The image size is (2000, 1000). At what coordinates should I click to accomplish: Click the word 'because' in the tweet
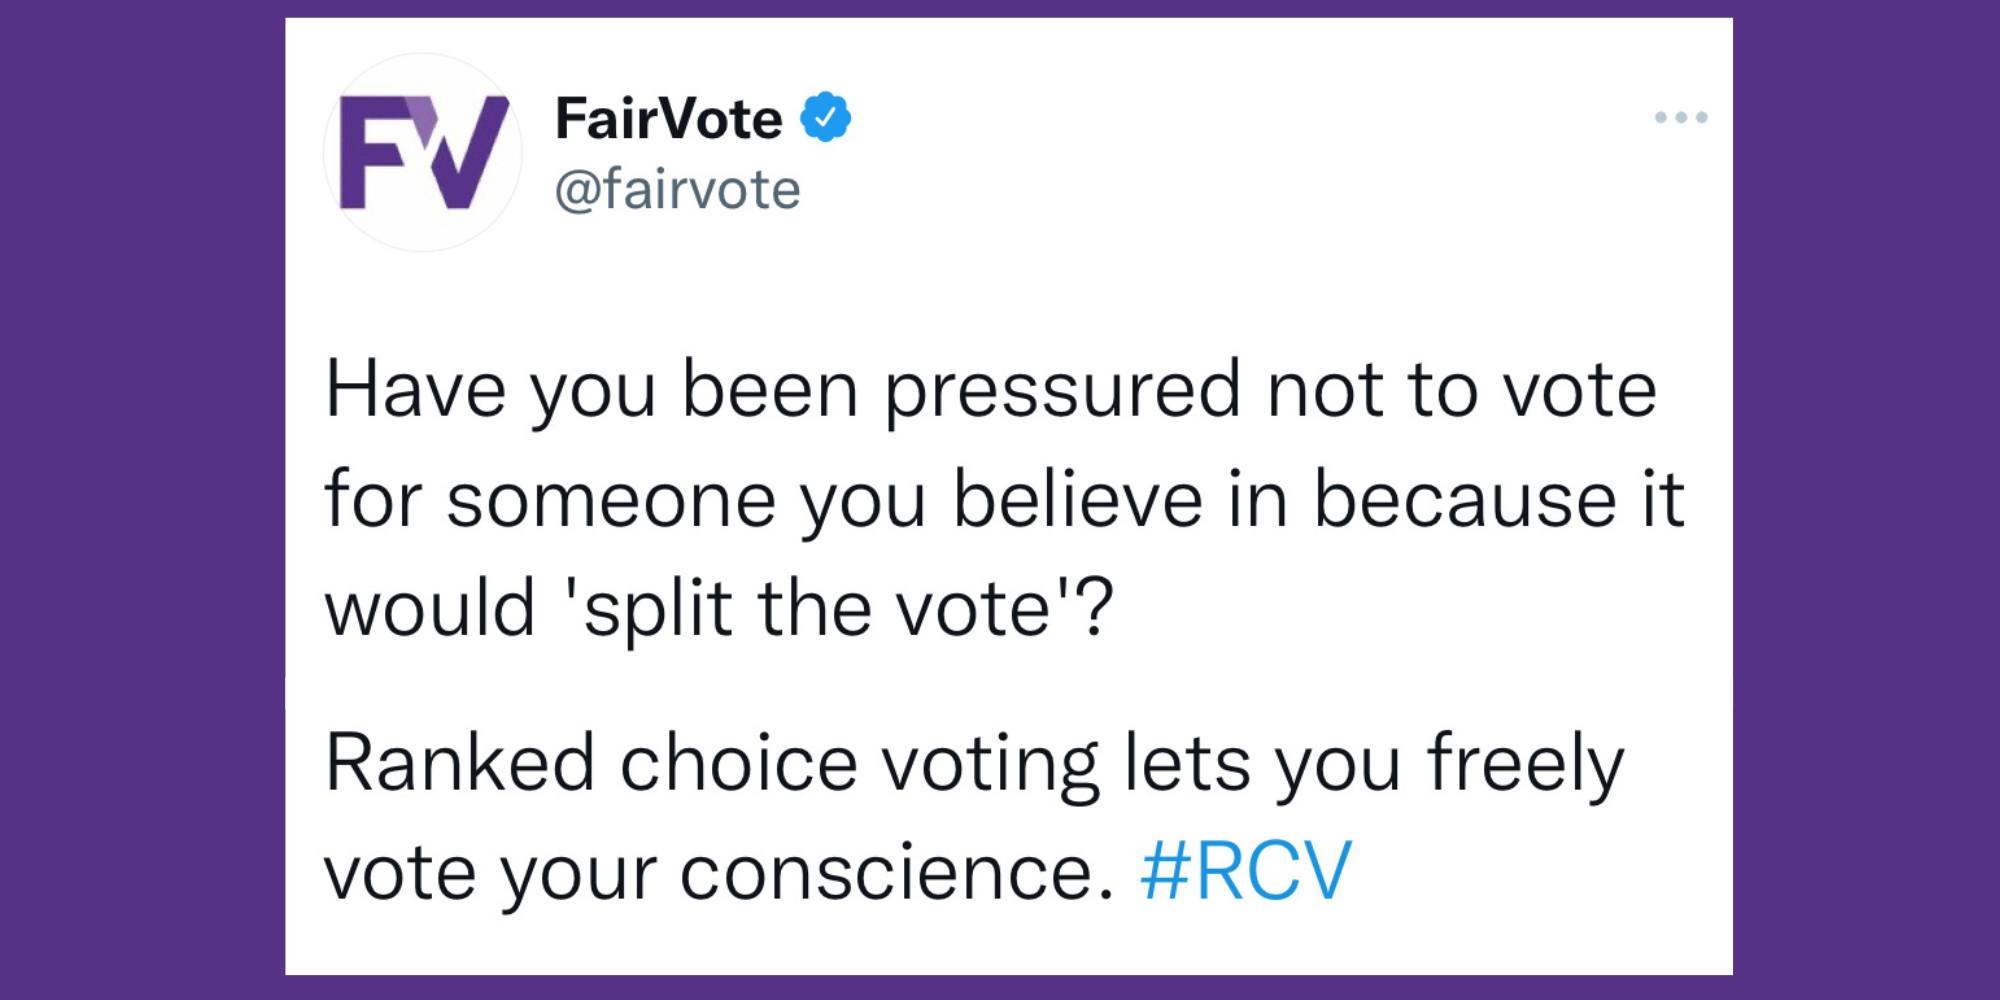pos(1464,500)
